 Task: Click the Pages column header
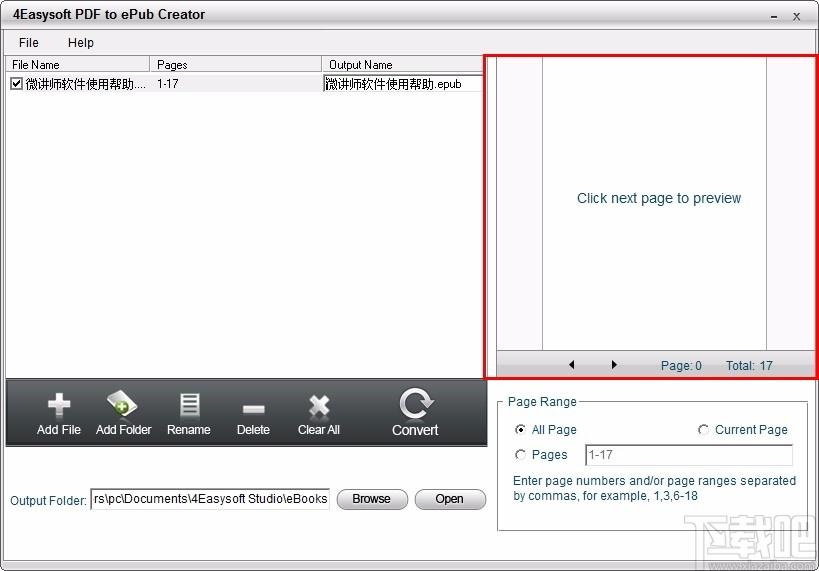[236, 64]
